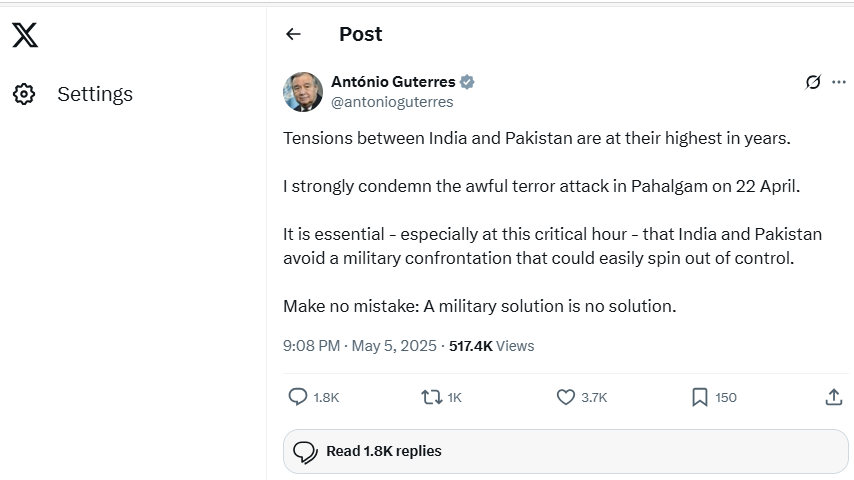Open the Settings menu item label
The width and height of the screenshot is (854, 480).
point(95,94)
